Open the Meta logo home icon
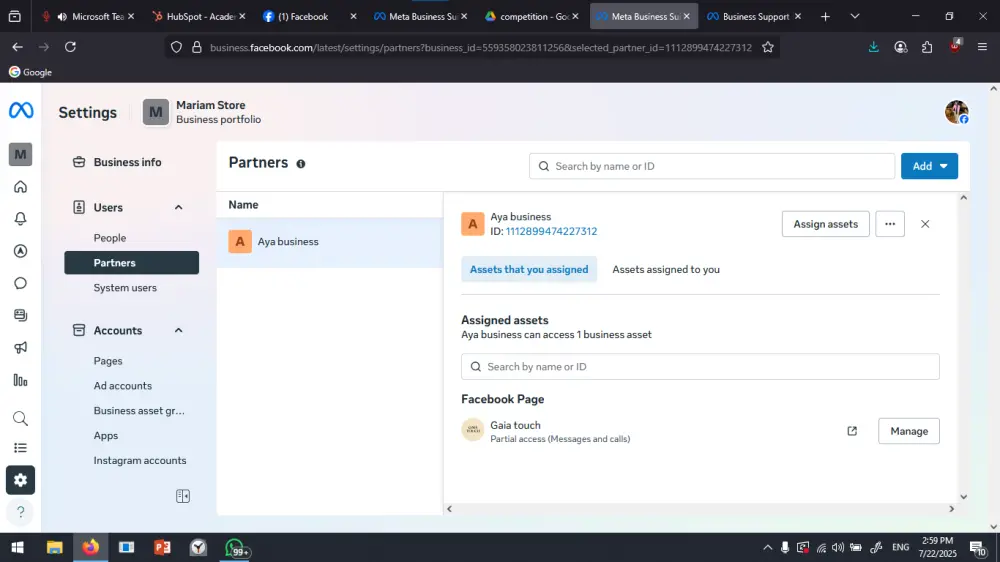The image size is (1000, 562). coord(20,110)
